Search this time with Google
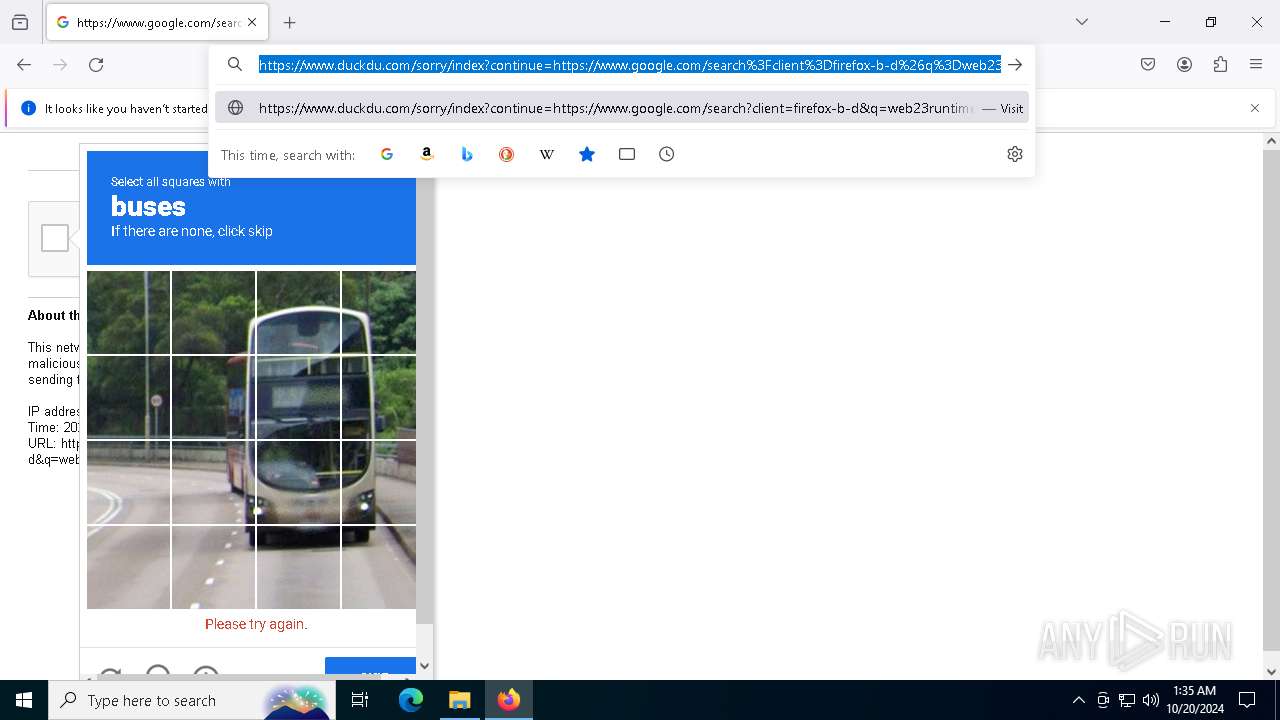Screen dimensions: 1280x720 387,154
